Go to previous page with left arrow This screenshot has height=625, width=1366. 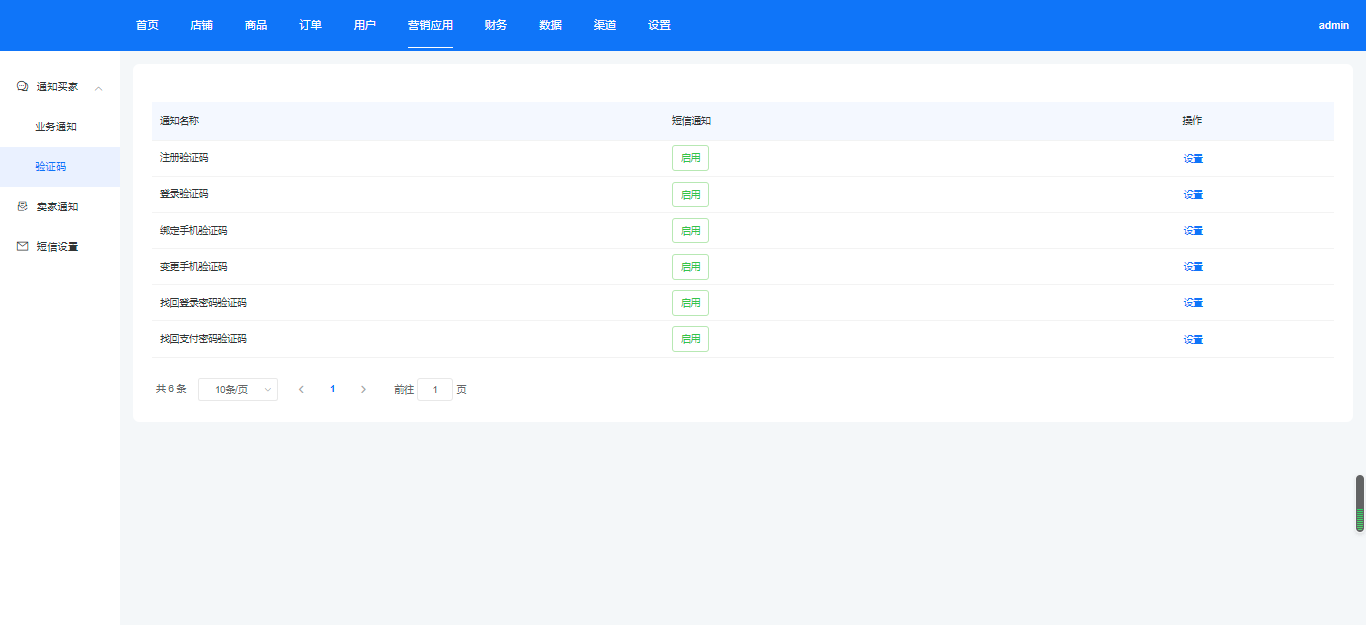(301, 389)
